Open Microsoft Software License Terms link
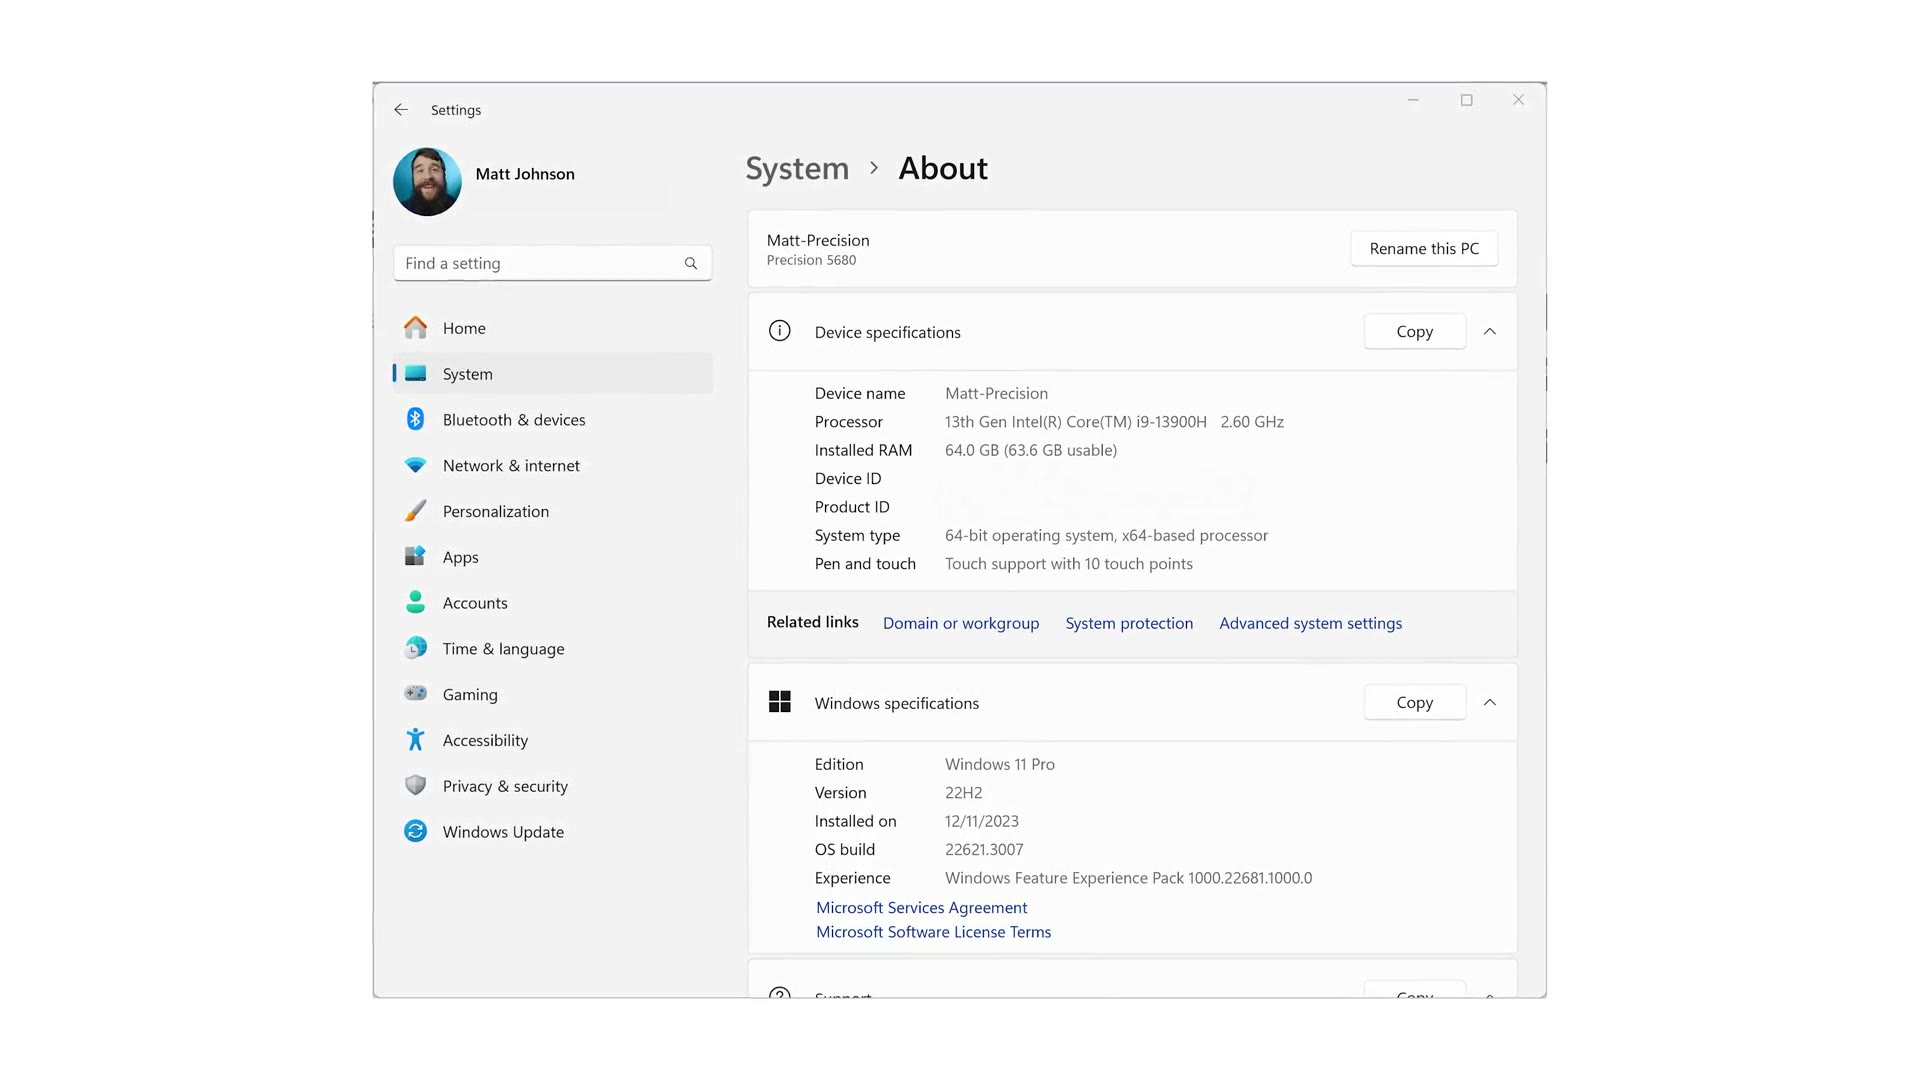The height and width of the screenshot is (1080, 1920). pyautogui.click(x=933, y=932)
